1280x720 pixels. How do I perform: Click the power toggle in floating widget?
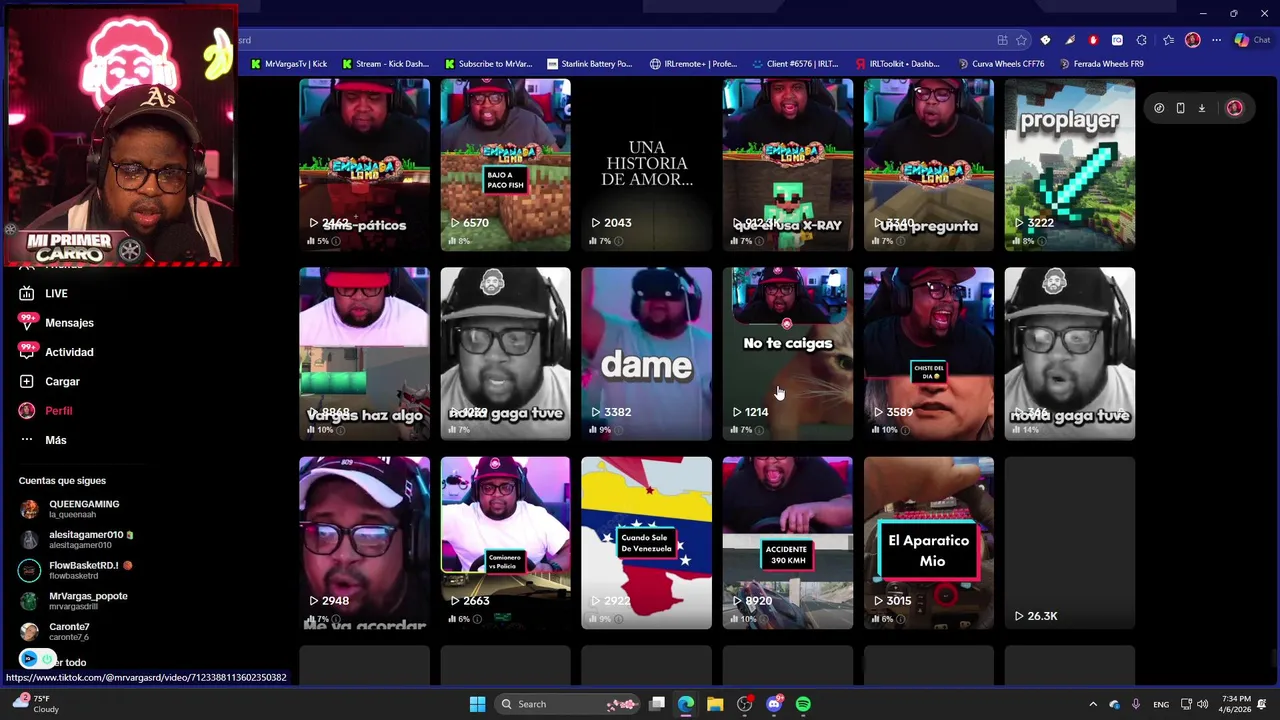coord(46,659)
